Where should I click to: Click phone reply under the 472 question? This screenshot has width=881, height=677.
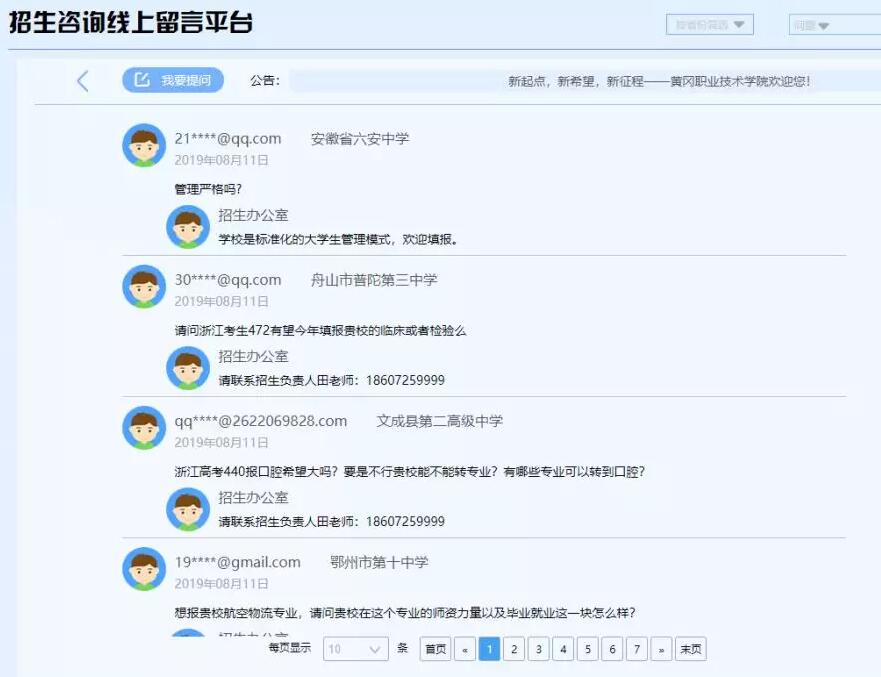coord(331,380)
